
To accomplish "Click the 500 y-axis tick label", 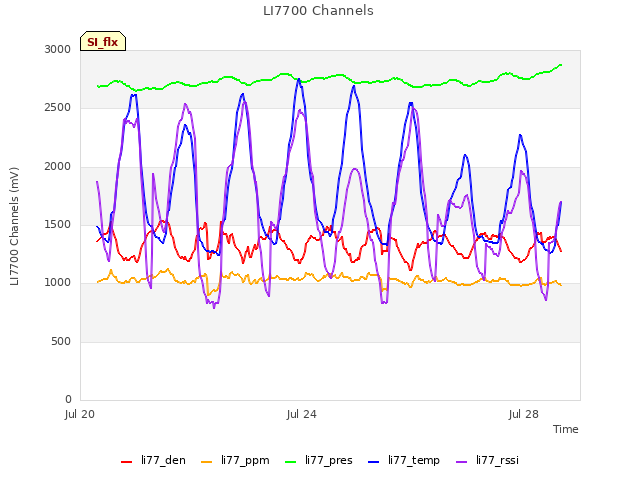I will pyautogui.click(x=61, y=341).
